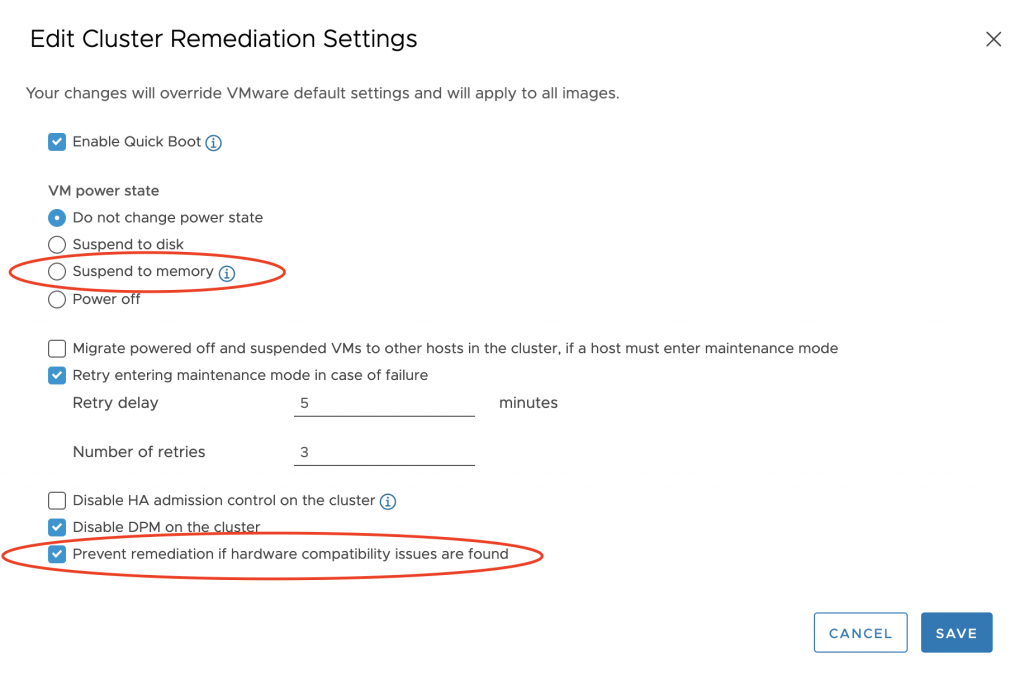Click the Suspend to memory info icon
This screenshot has height=675, width=1024.
click(227, 272)
